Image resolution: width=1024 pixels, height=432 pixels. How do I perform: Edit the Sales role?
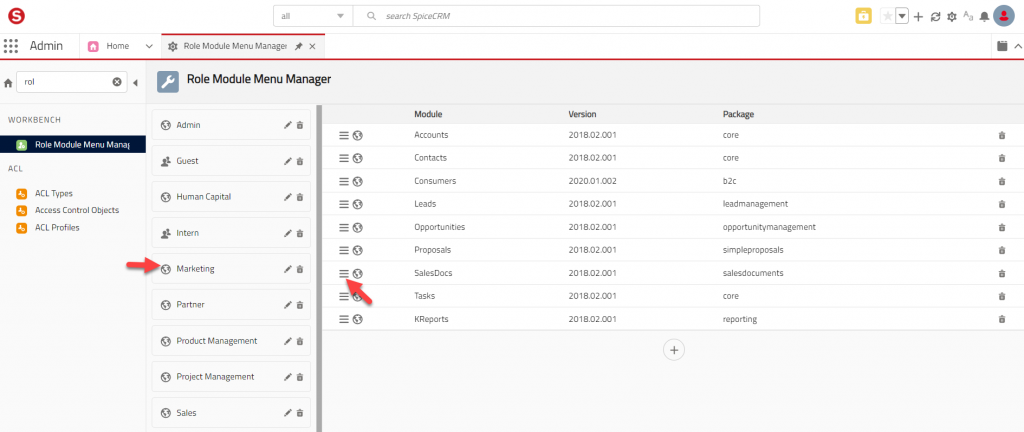[x=287, y=413]
